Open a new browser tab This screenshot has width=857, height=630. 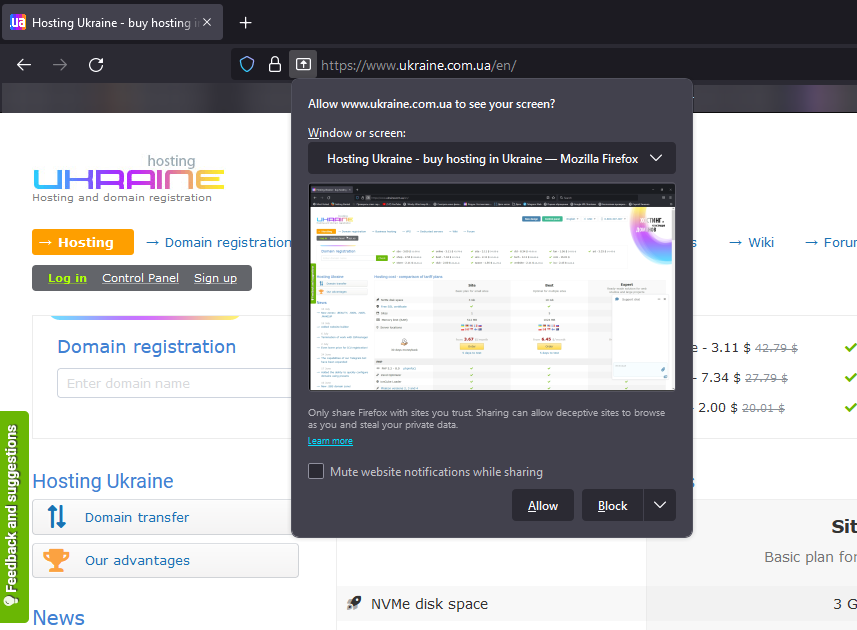(x=246, y=22)
